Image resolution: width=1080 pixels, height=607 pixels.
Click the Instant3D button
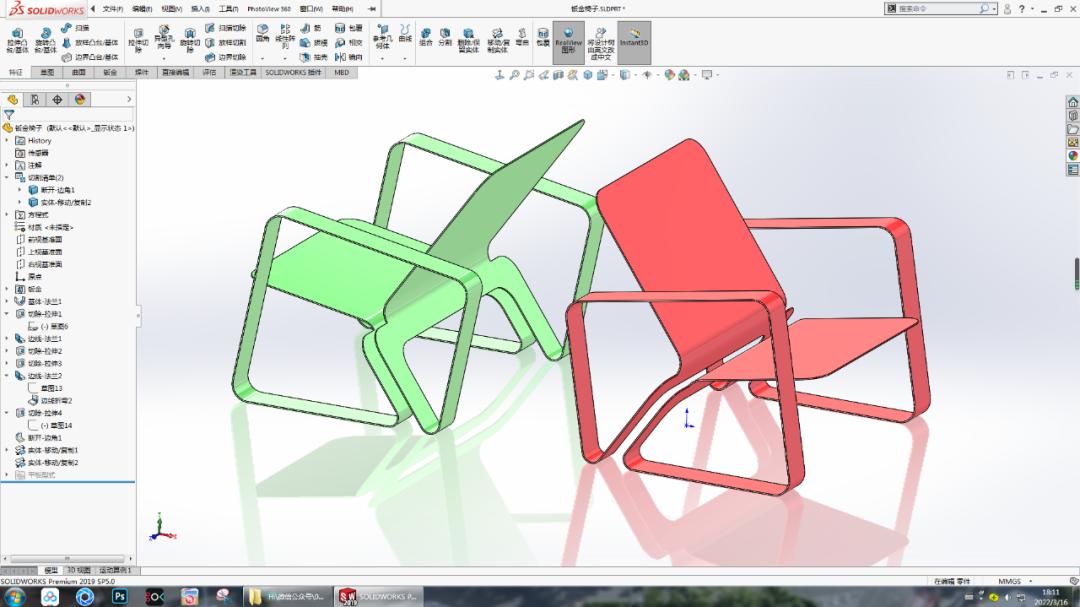[x=632, y=40]
